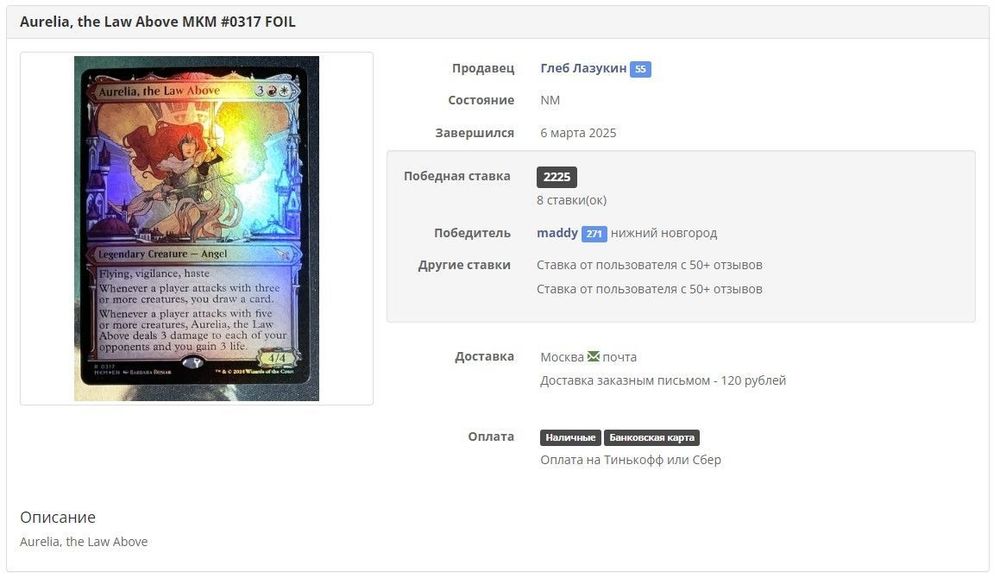
Task: Click the second other-bid entry text
Action: 649,289
